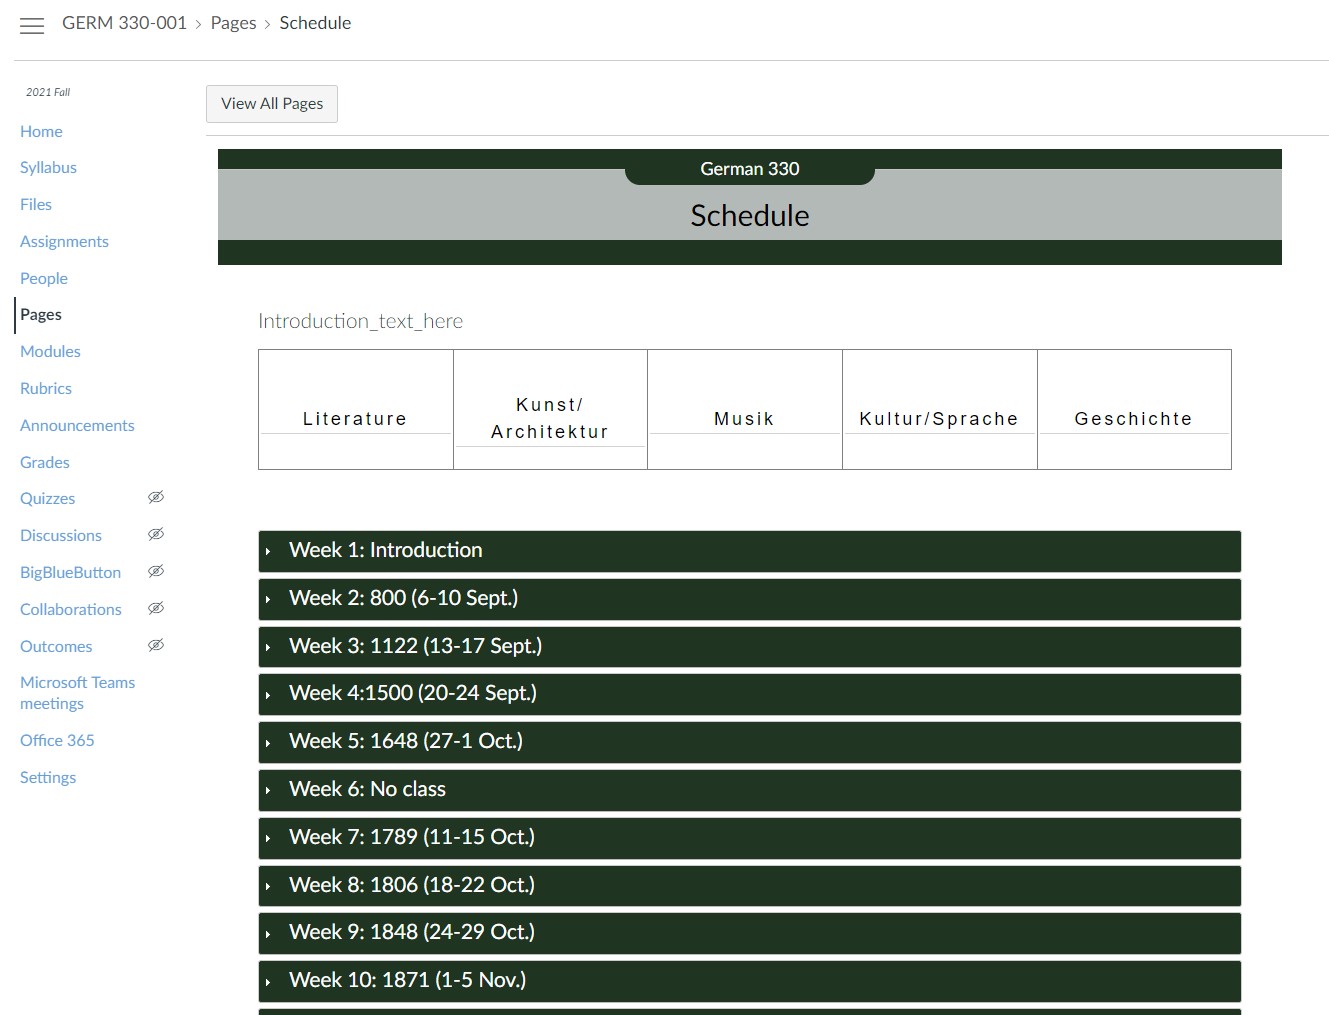Click the hidden eye icon beside Collaborations

pyautogui.click(x=156, y=609)
